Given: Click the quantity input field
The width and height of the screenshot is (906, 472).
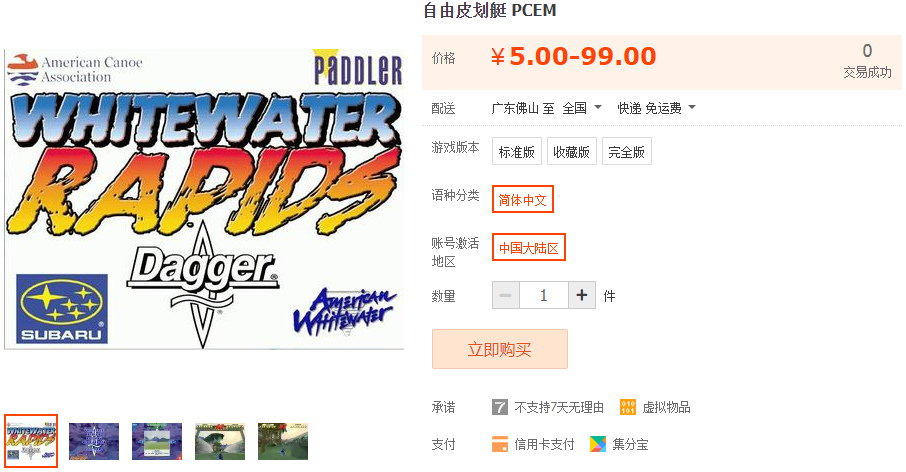Looking at the screenshot, I should tap(544, 295).
